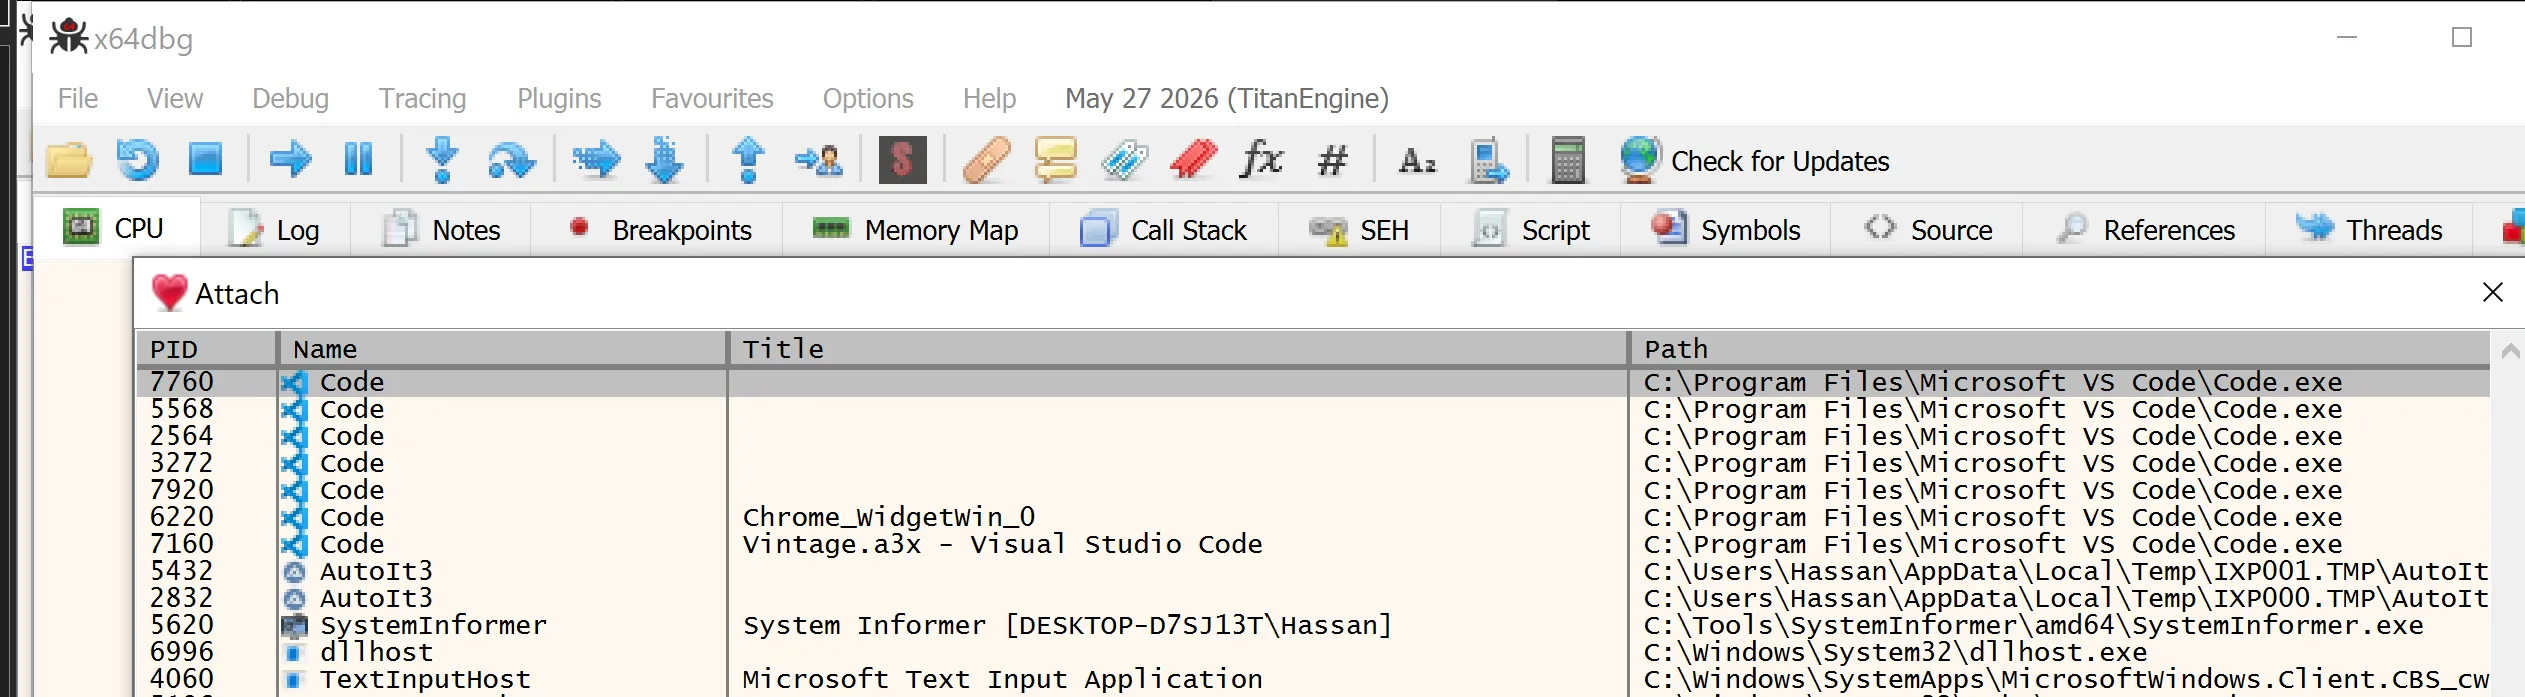The height and width of the screenshot is (697, 2525).
Task: Open the Options menu
Action: tap(868, 98)
